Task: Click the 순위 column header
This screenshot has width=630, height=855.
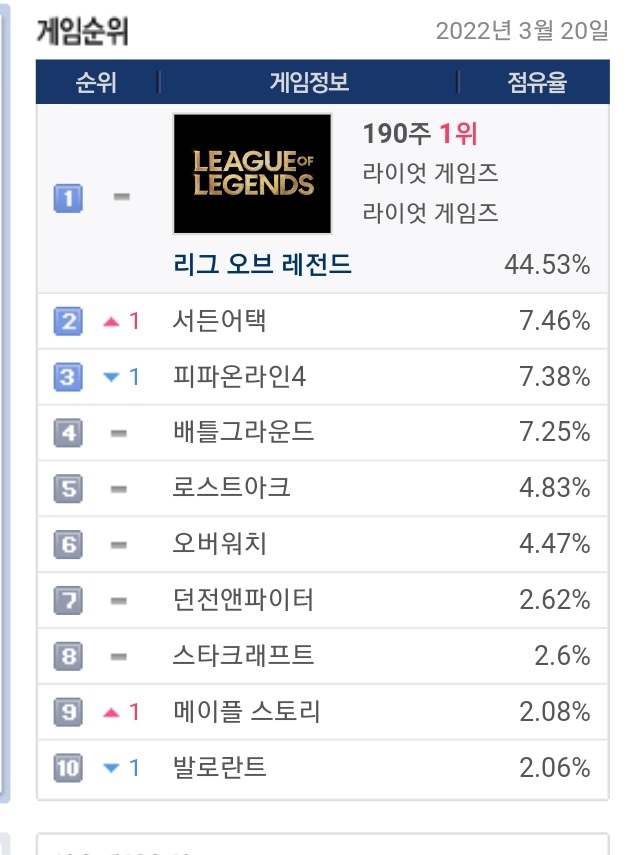Action: click(96, 83)
